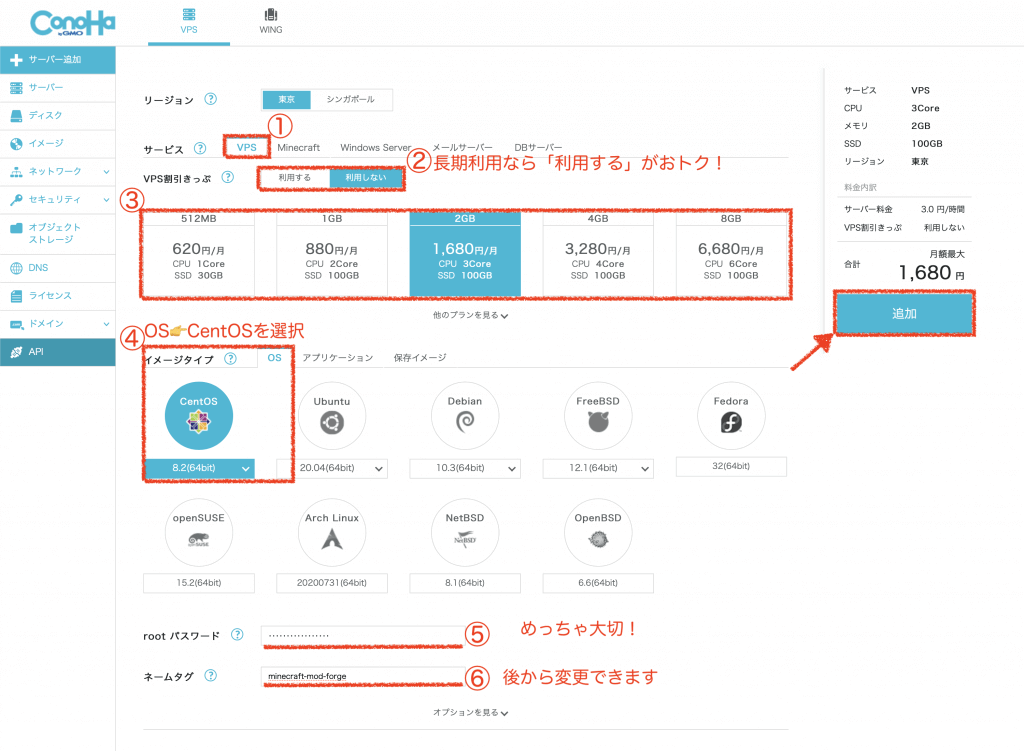The height and width of the screenshot is (751, 1024).
Task: Choose 利用しない for VPS割引きっぷ
Action: point(366,178)
